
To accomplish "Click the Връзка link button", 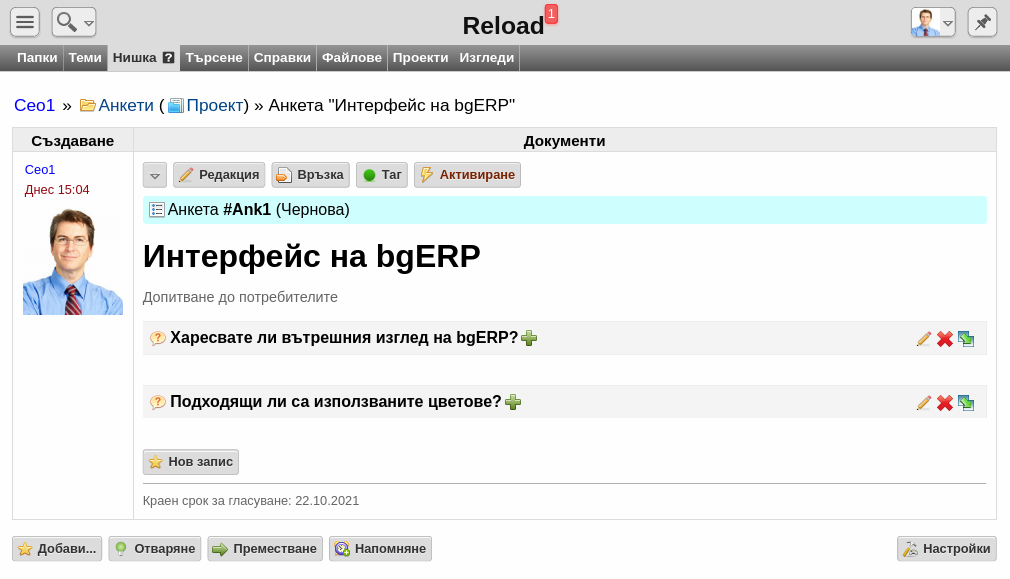I will (310, 175).
